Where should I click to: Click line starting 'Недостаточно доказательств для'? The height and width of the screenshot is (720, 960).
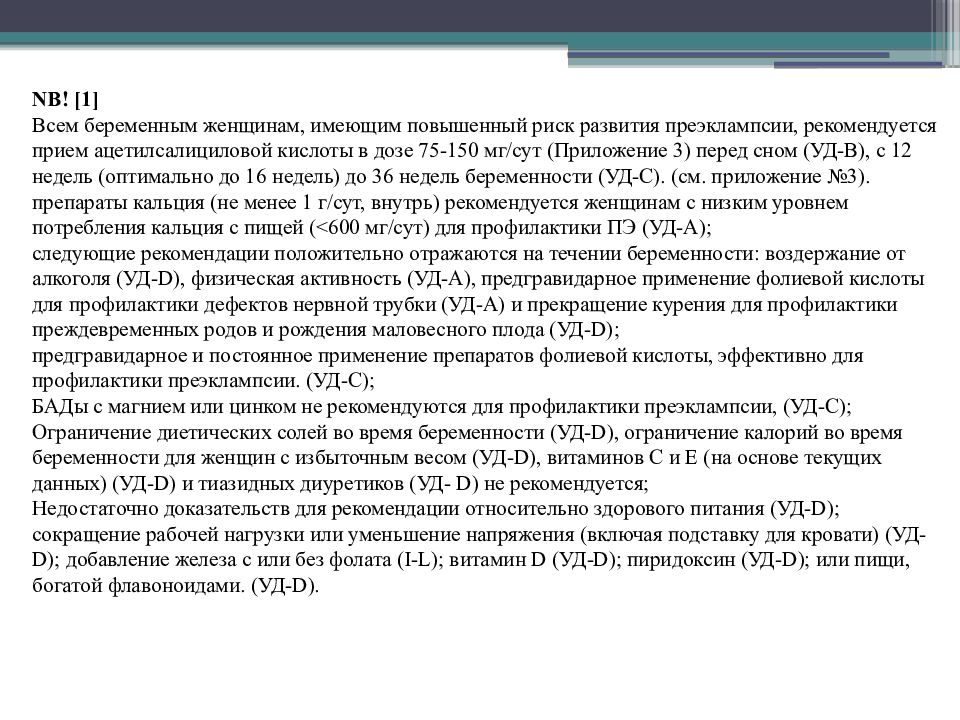(x=435, y=509)
